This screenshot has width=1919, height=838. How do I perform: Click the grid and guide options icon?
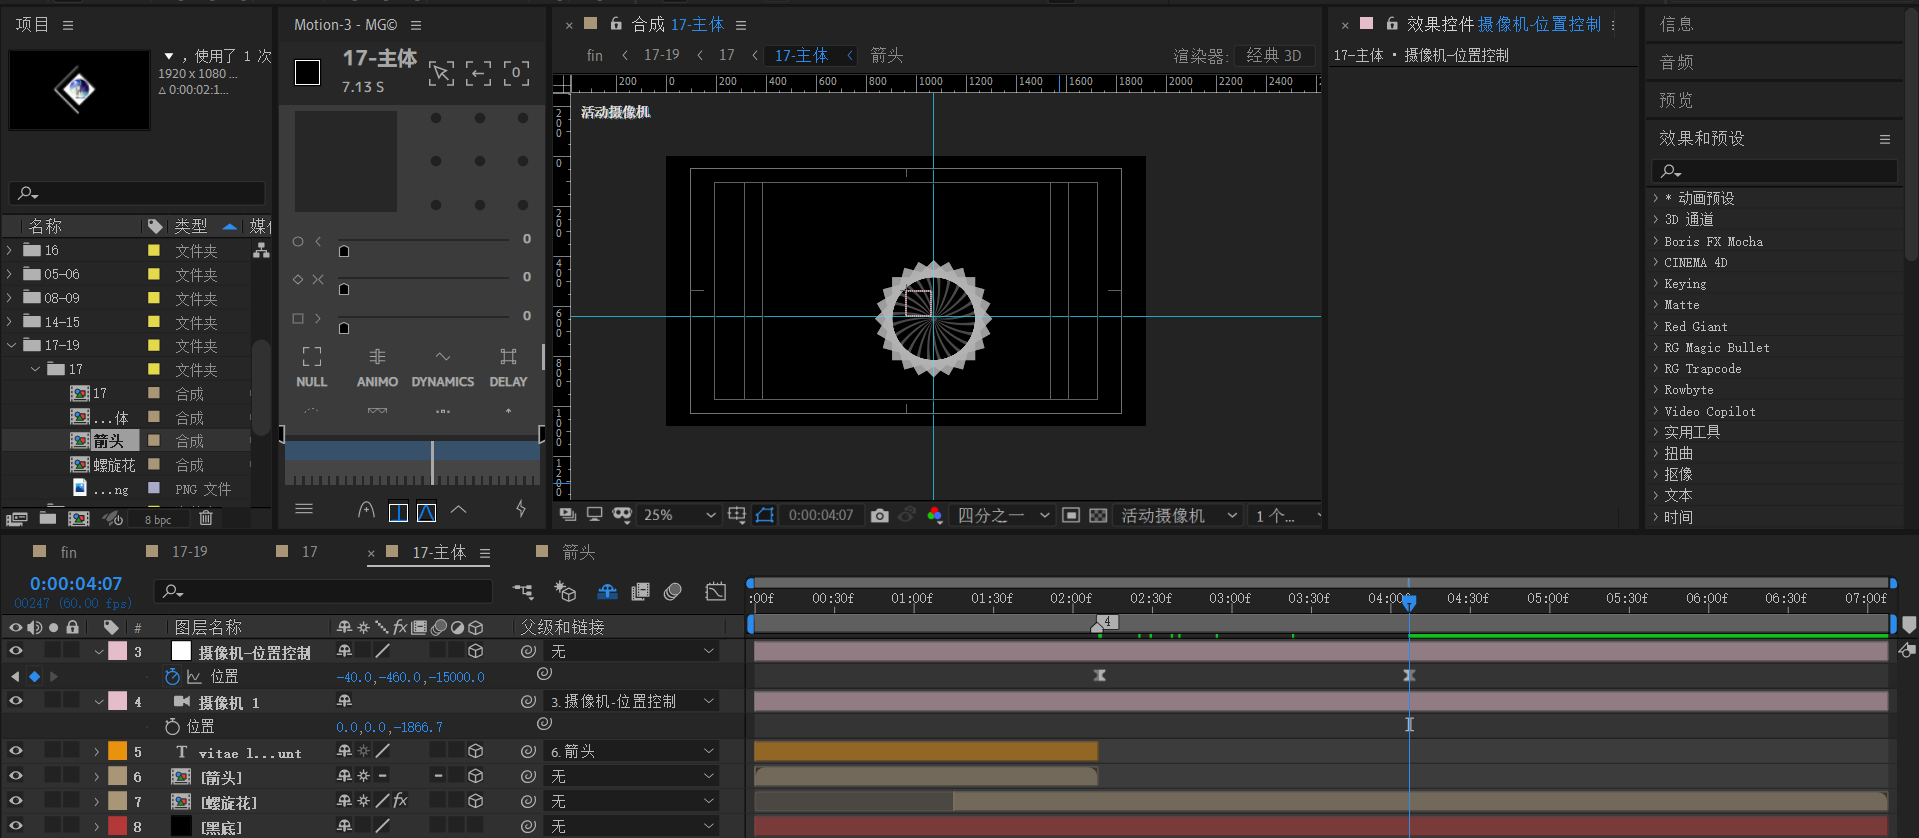click(737, 515)
